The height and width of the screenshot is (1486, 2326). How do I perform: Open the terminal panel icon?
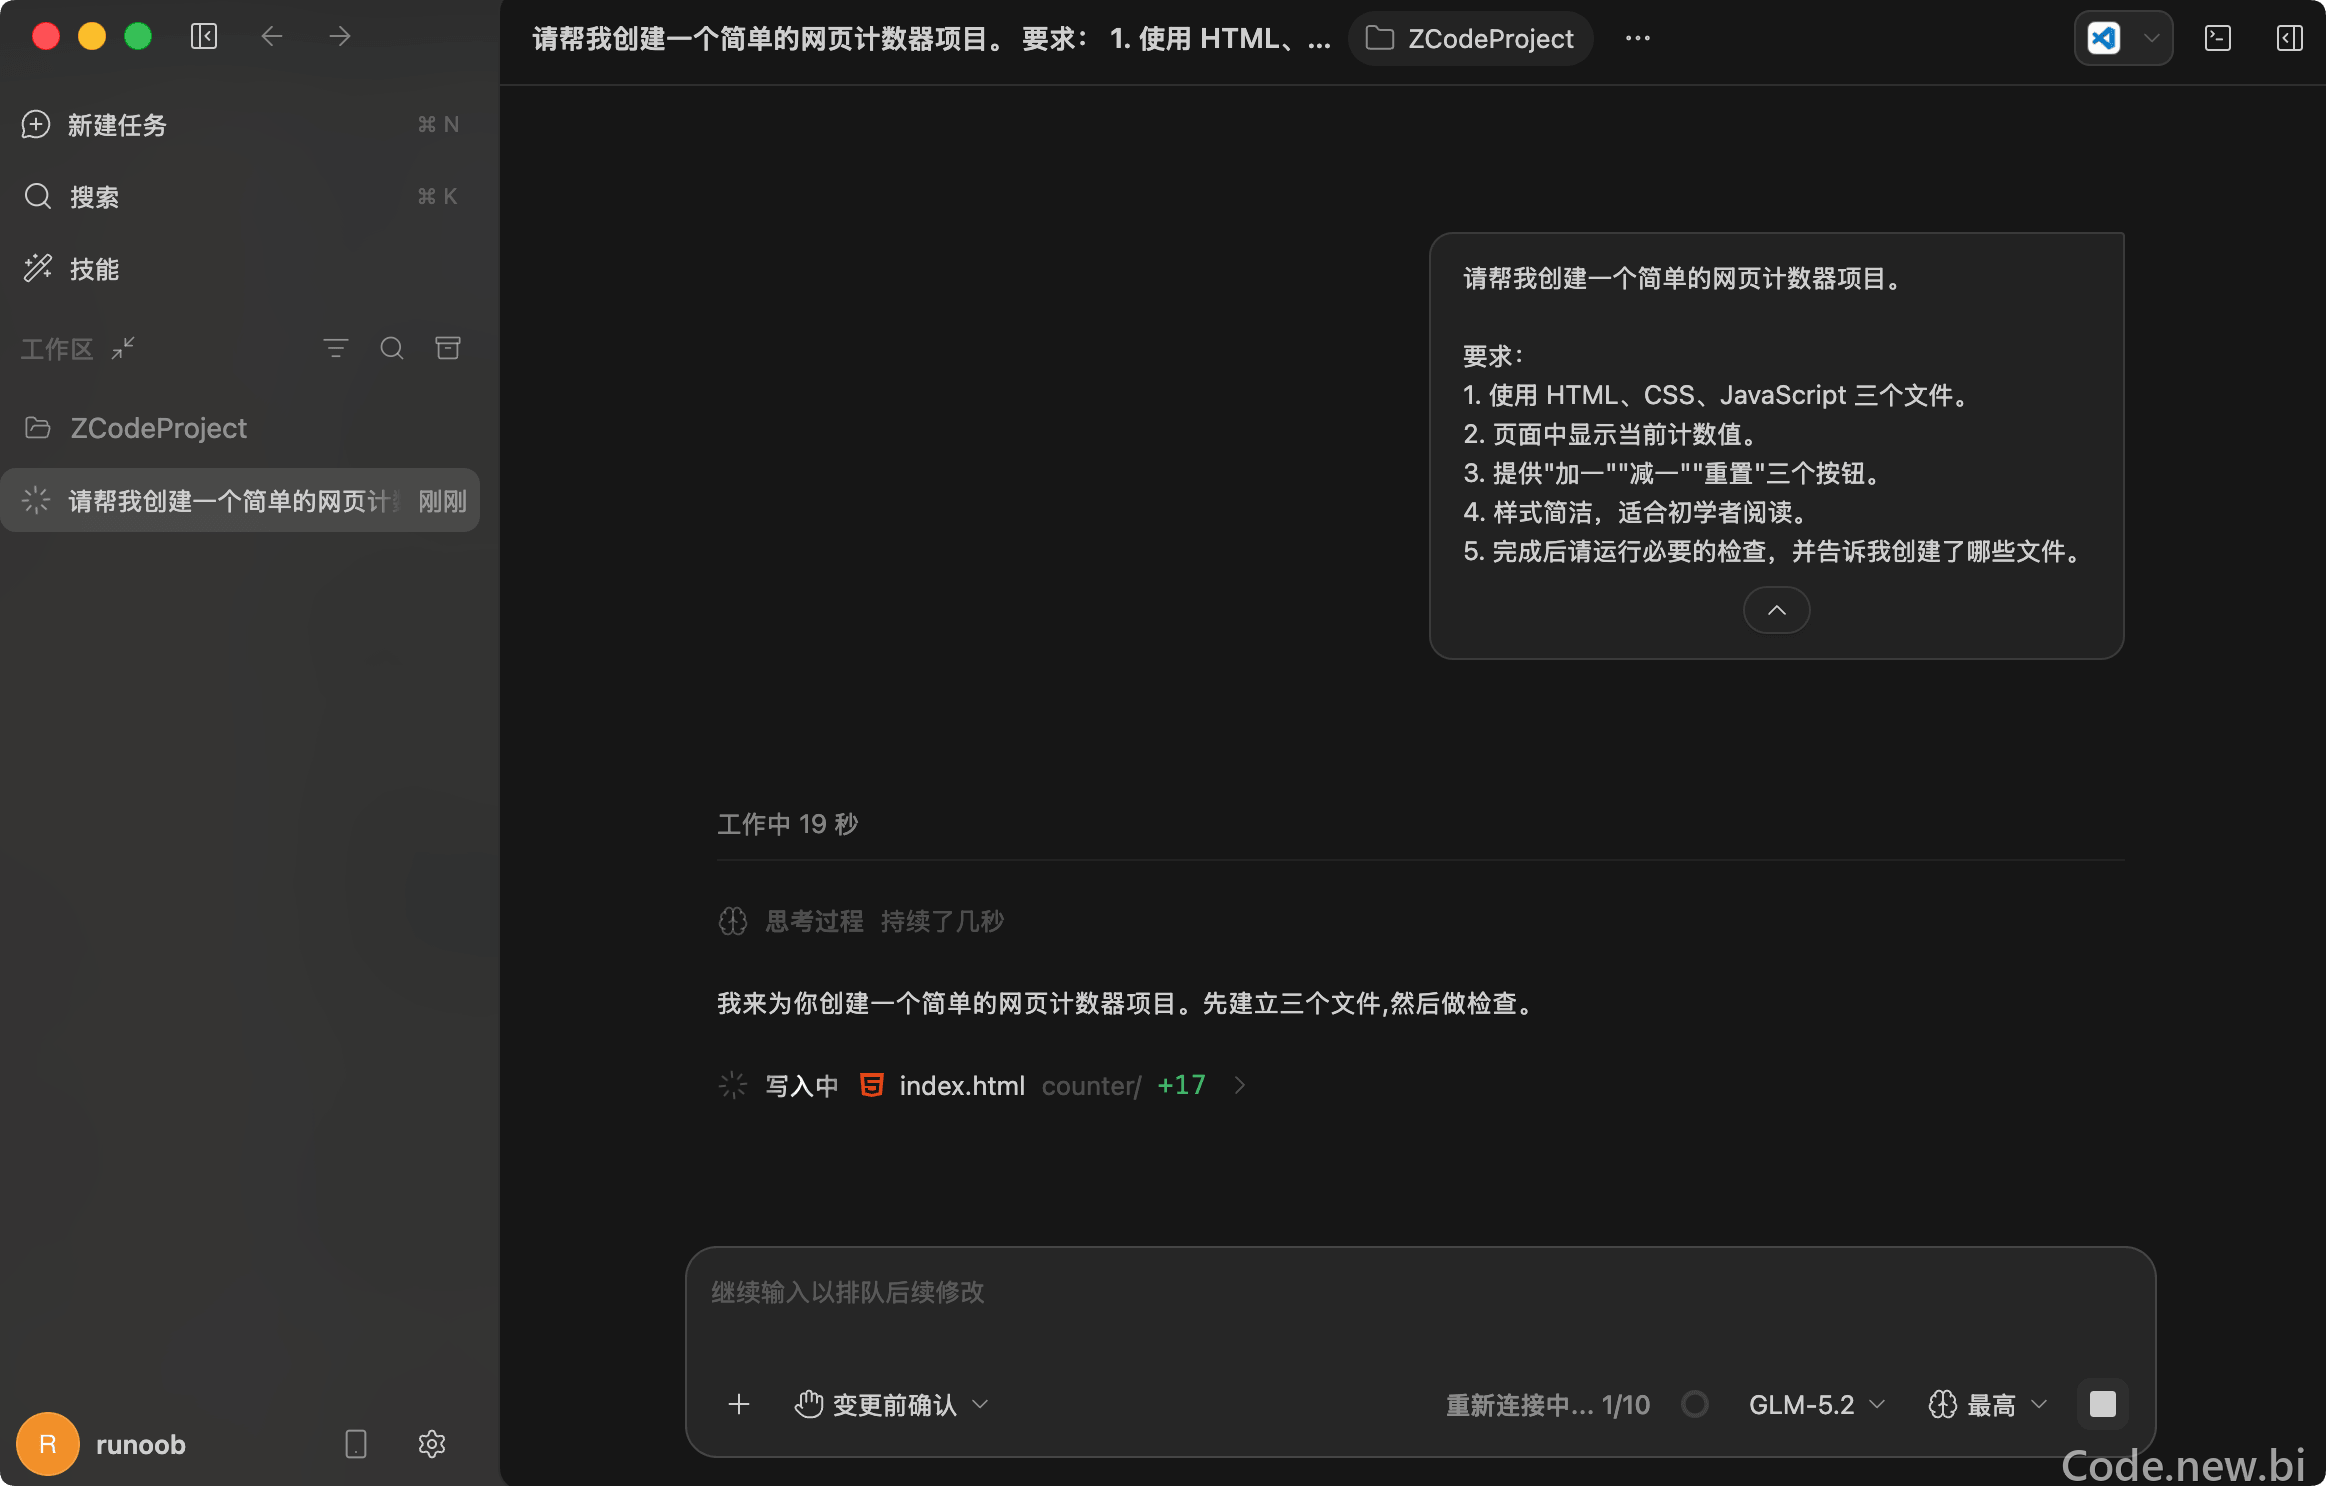(x=2218, y=39)
